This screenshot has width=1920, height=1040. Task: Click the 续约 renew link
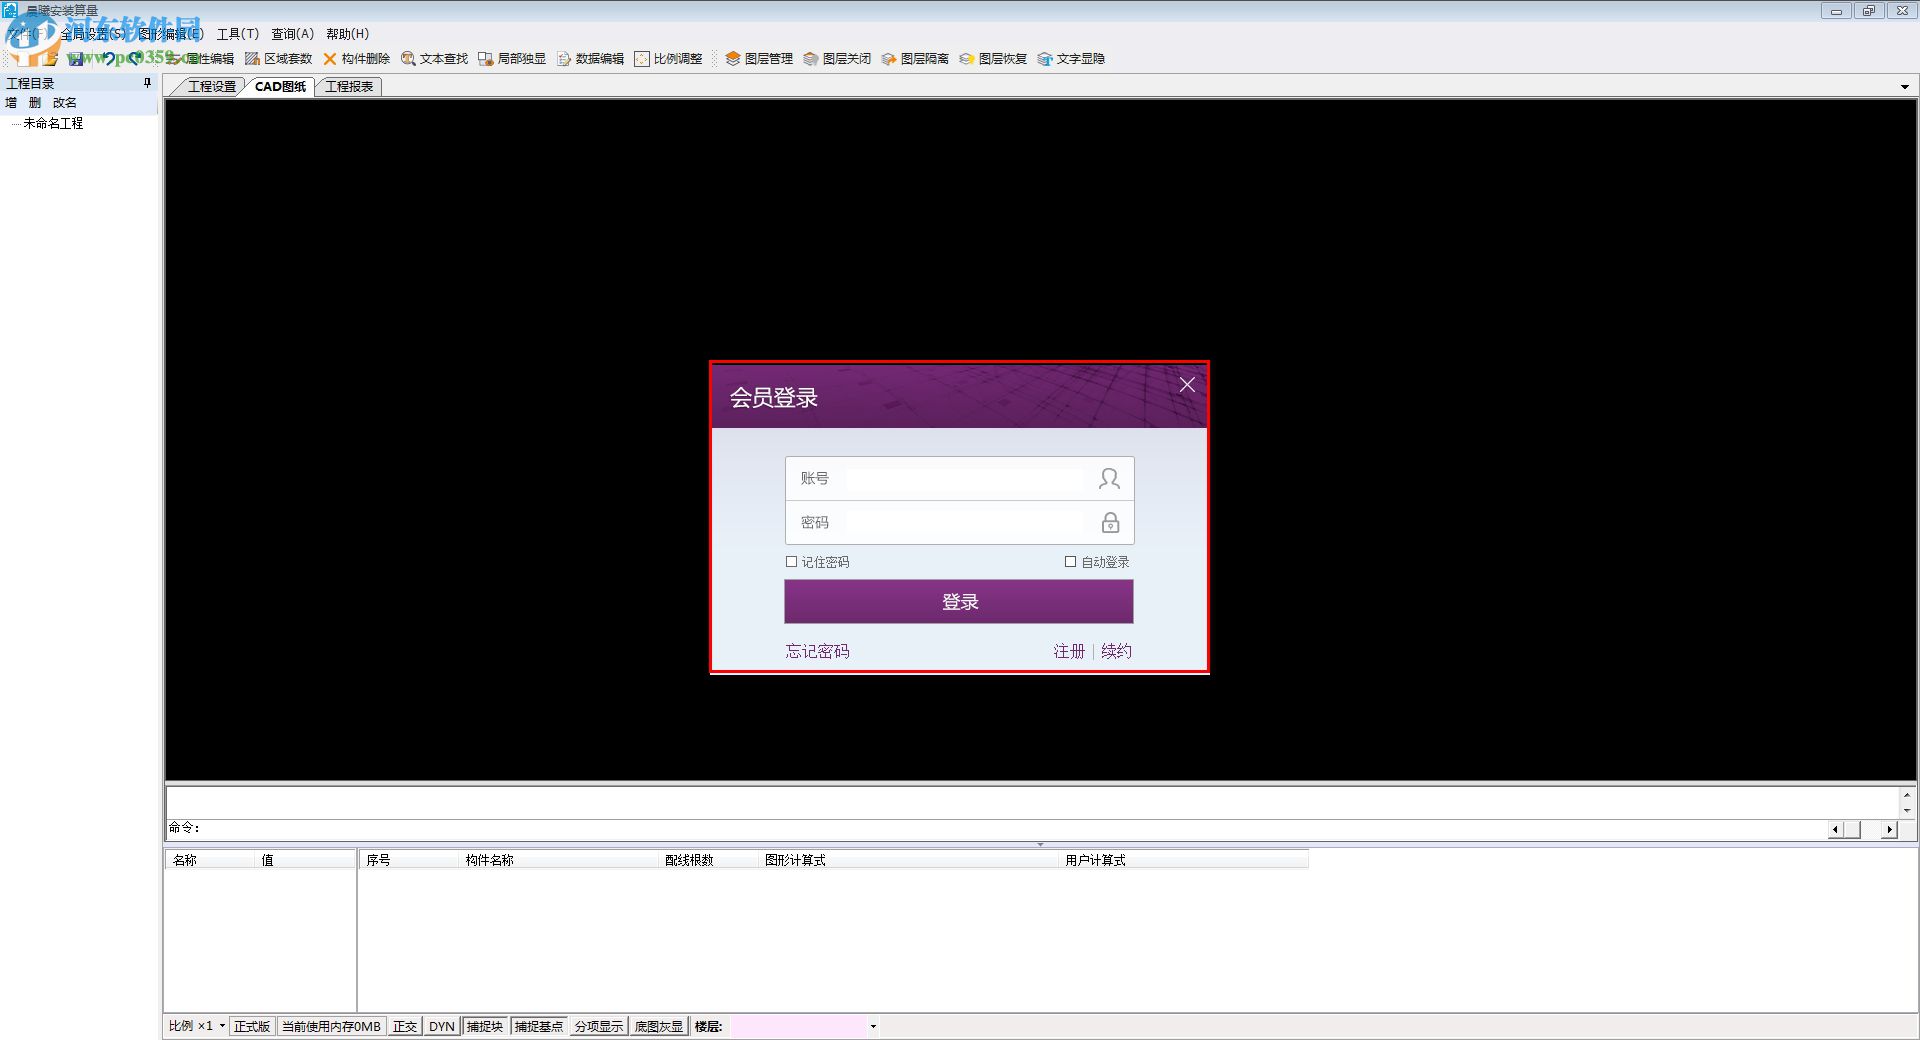[1116, 651]
